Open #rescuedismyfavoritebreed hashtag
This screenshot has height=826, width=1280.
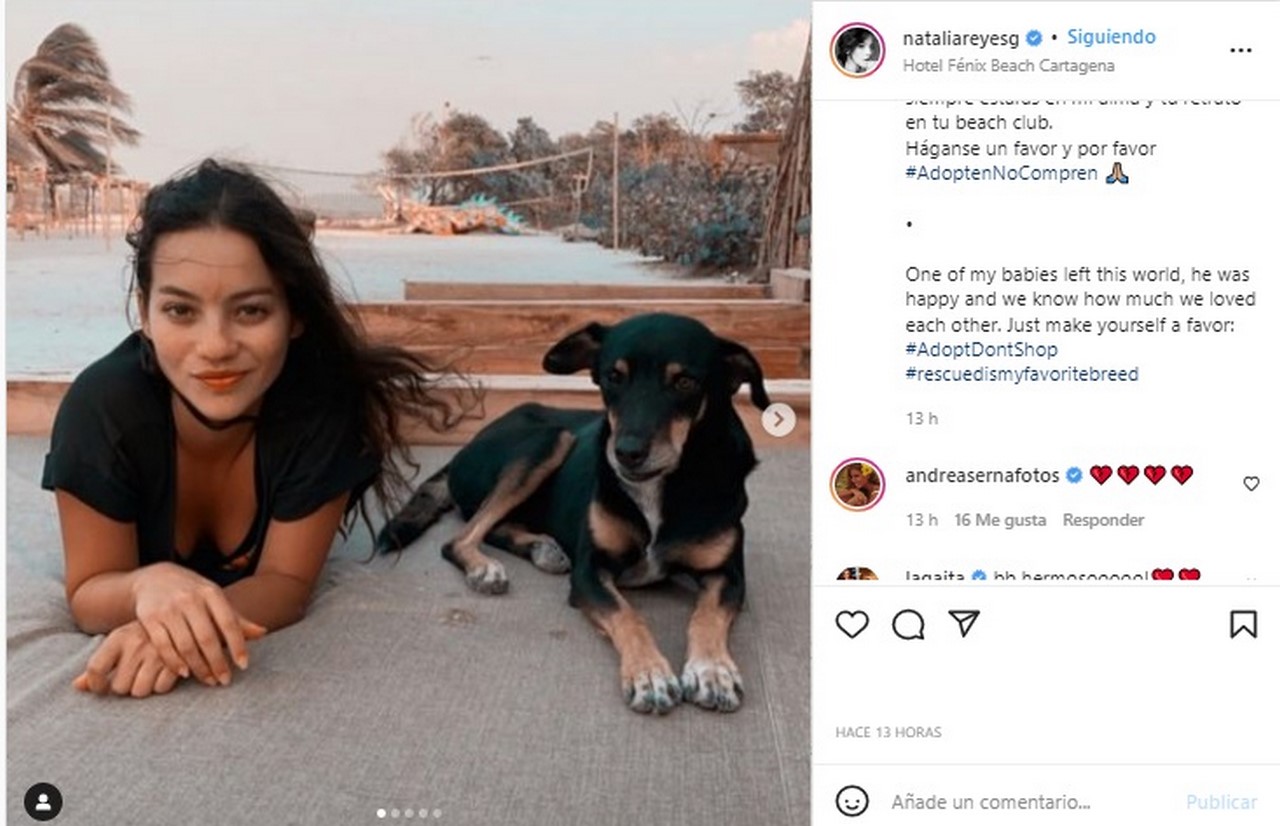[x=1021, y=374]
